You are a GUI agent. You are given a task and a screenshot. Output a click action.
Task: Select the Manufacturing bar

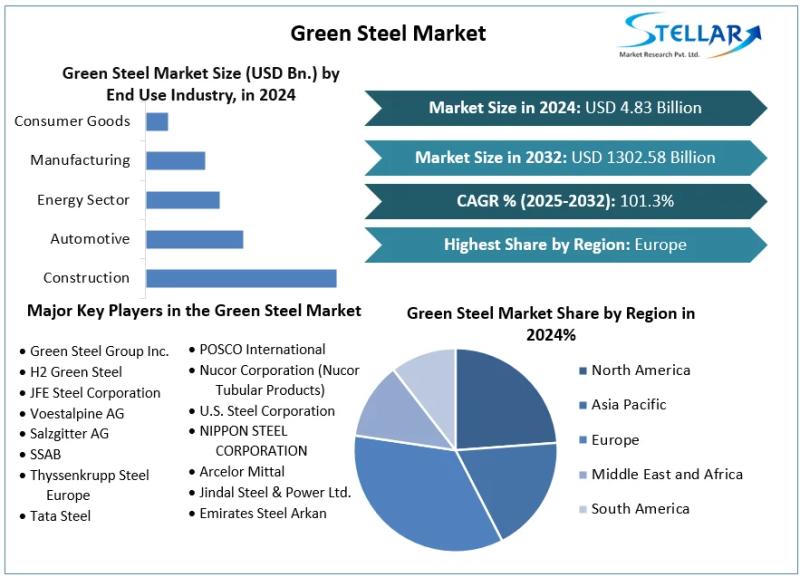175,160
